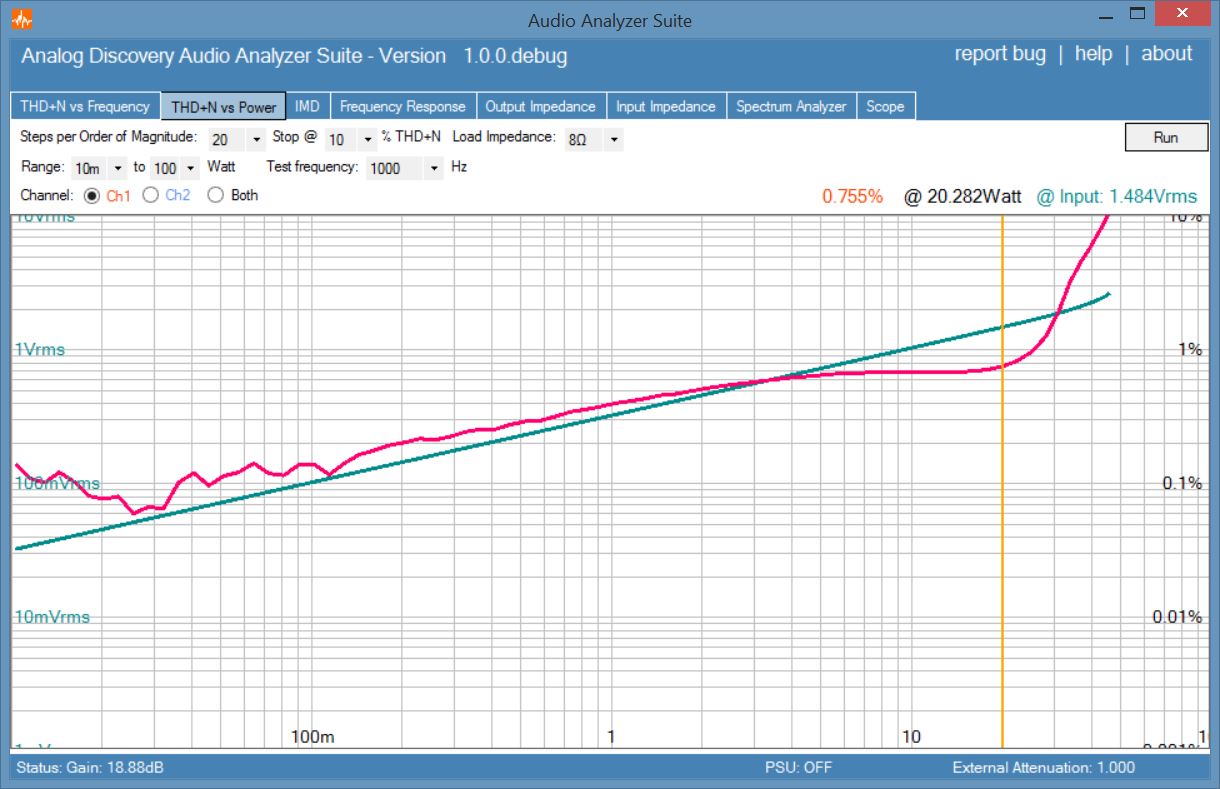
Task: Open the help link
Action: (x=1093, y=54)
